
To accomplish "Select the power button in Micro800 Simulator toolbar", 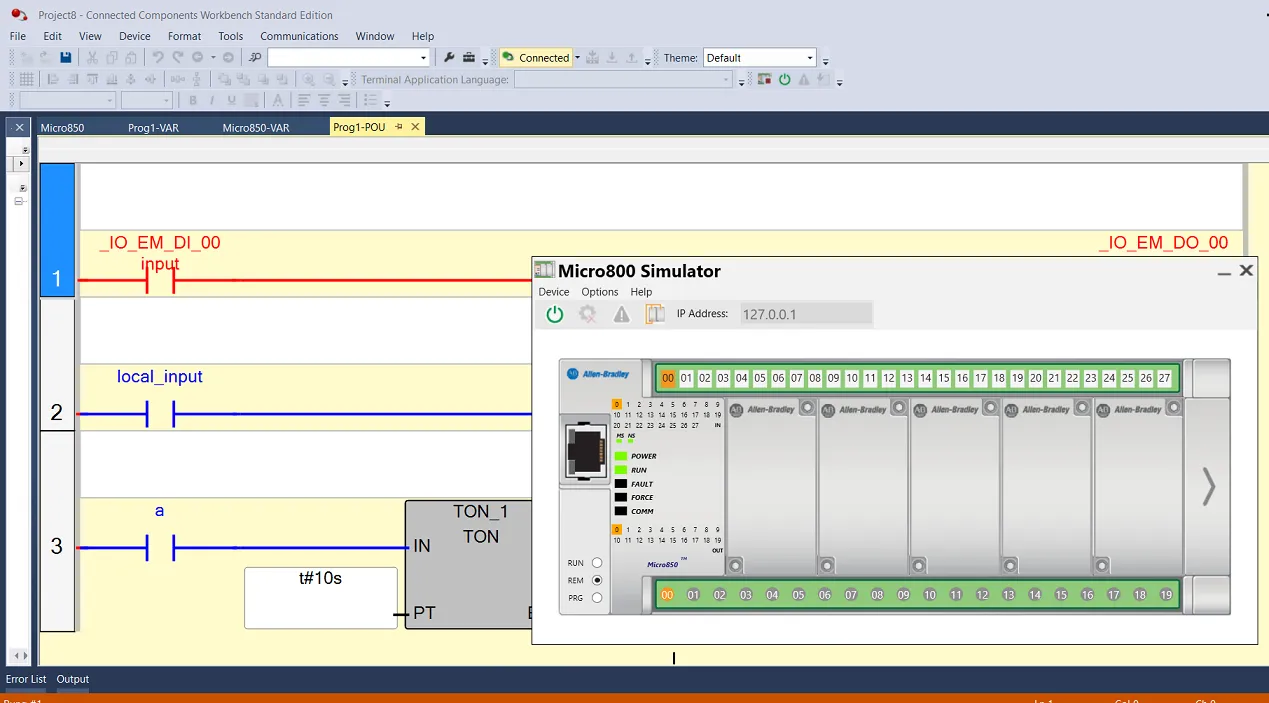I will click(555, 314).
